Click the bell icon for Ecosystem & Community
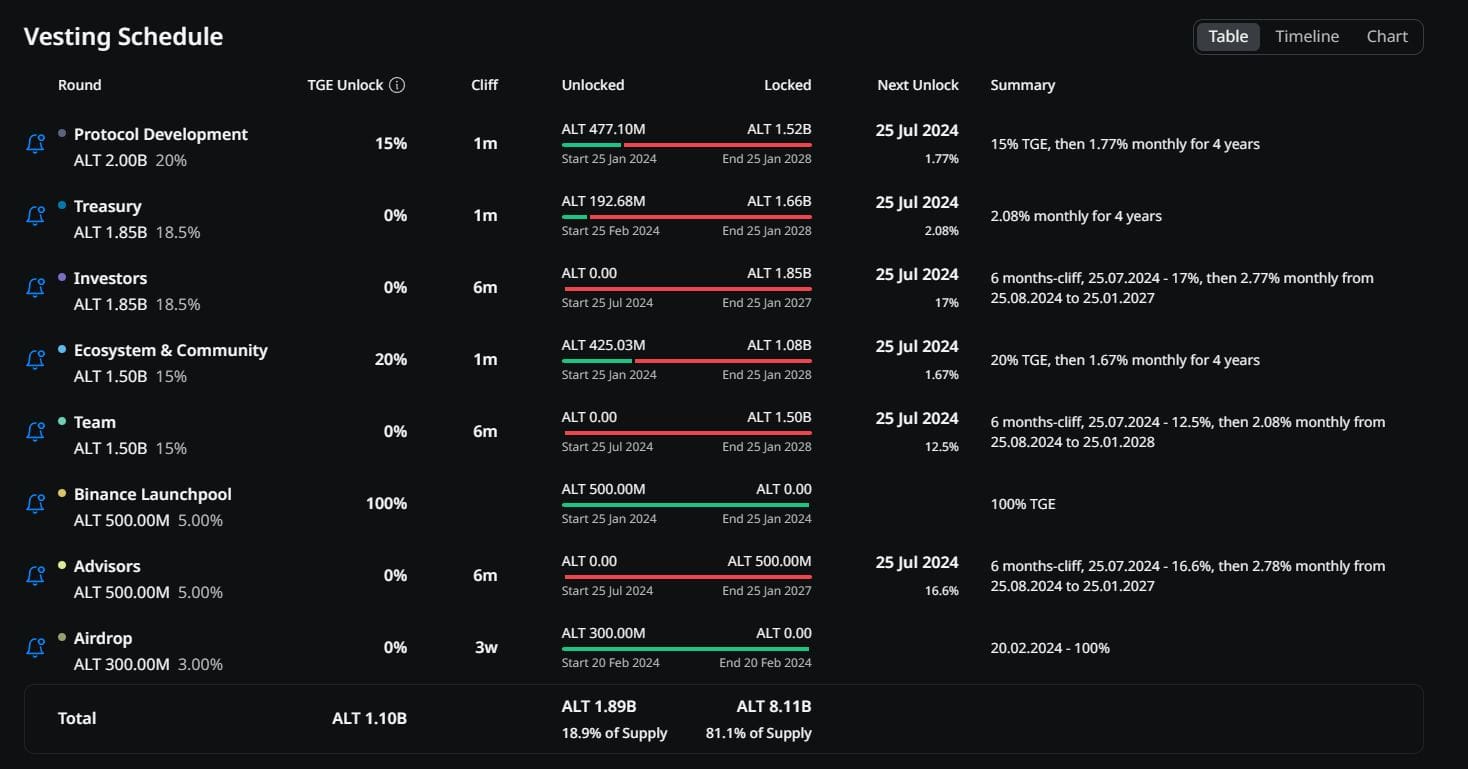1468x769 pixels. [x=35, y=359]
